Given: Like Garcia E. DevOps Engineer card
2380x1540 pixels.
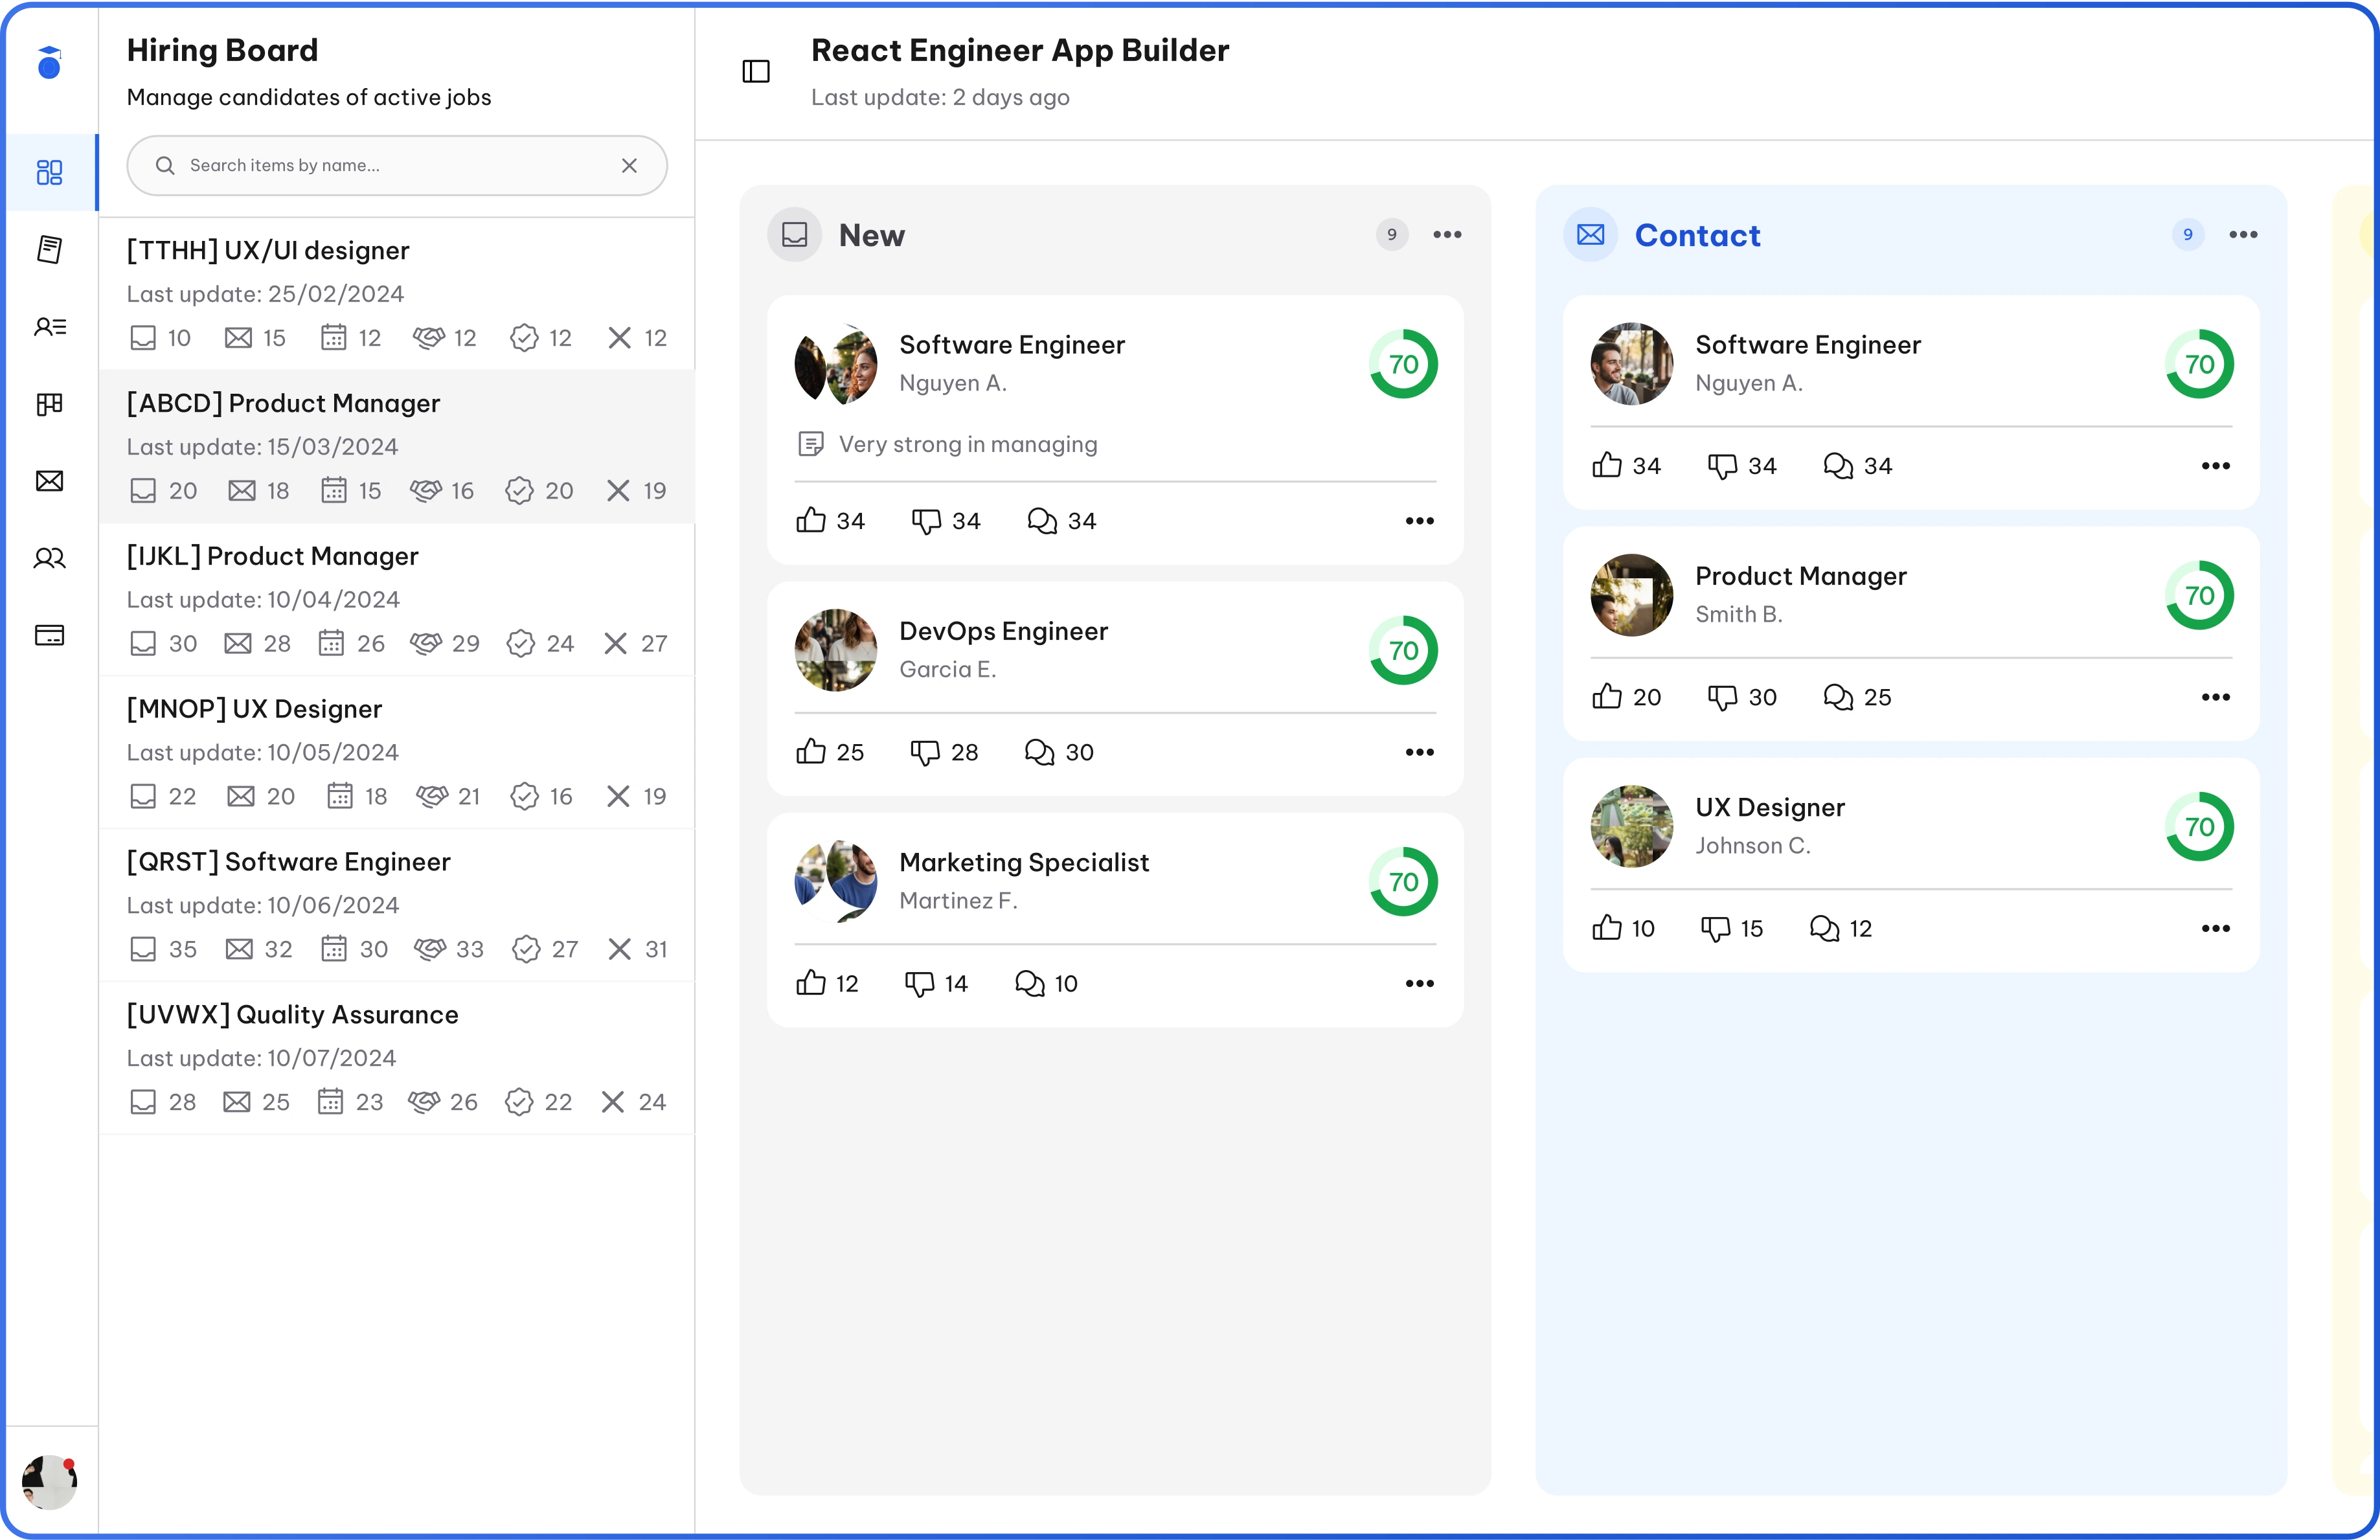Looking at the screenshot, I should 811,751.
